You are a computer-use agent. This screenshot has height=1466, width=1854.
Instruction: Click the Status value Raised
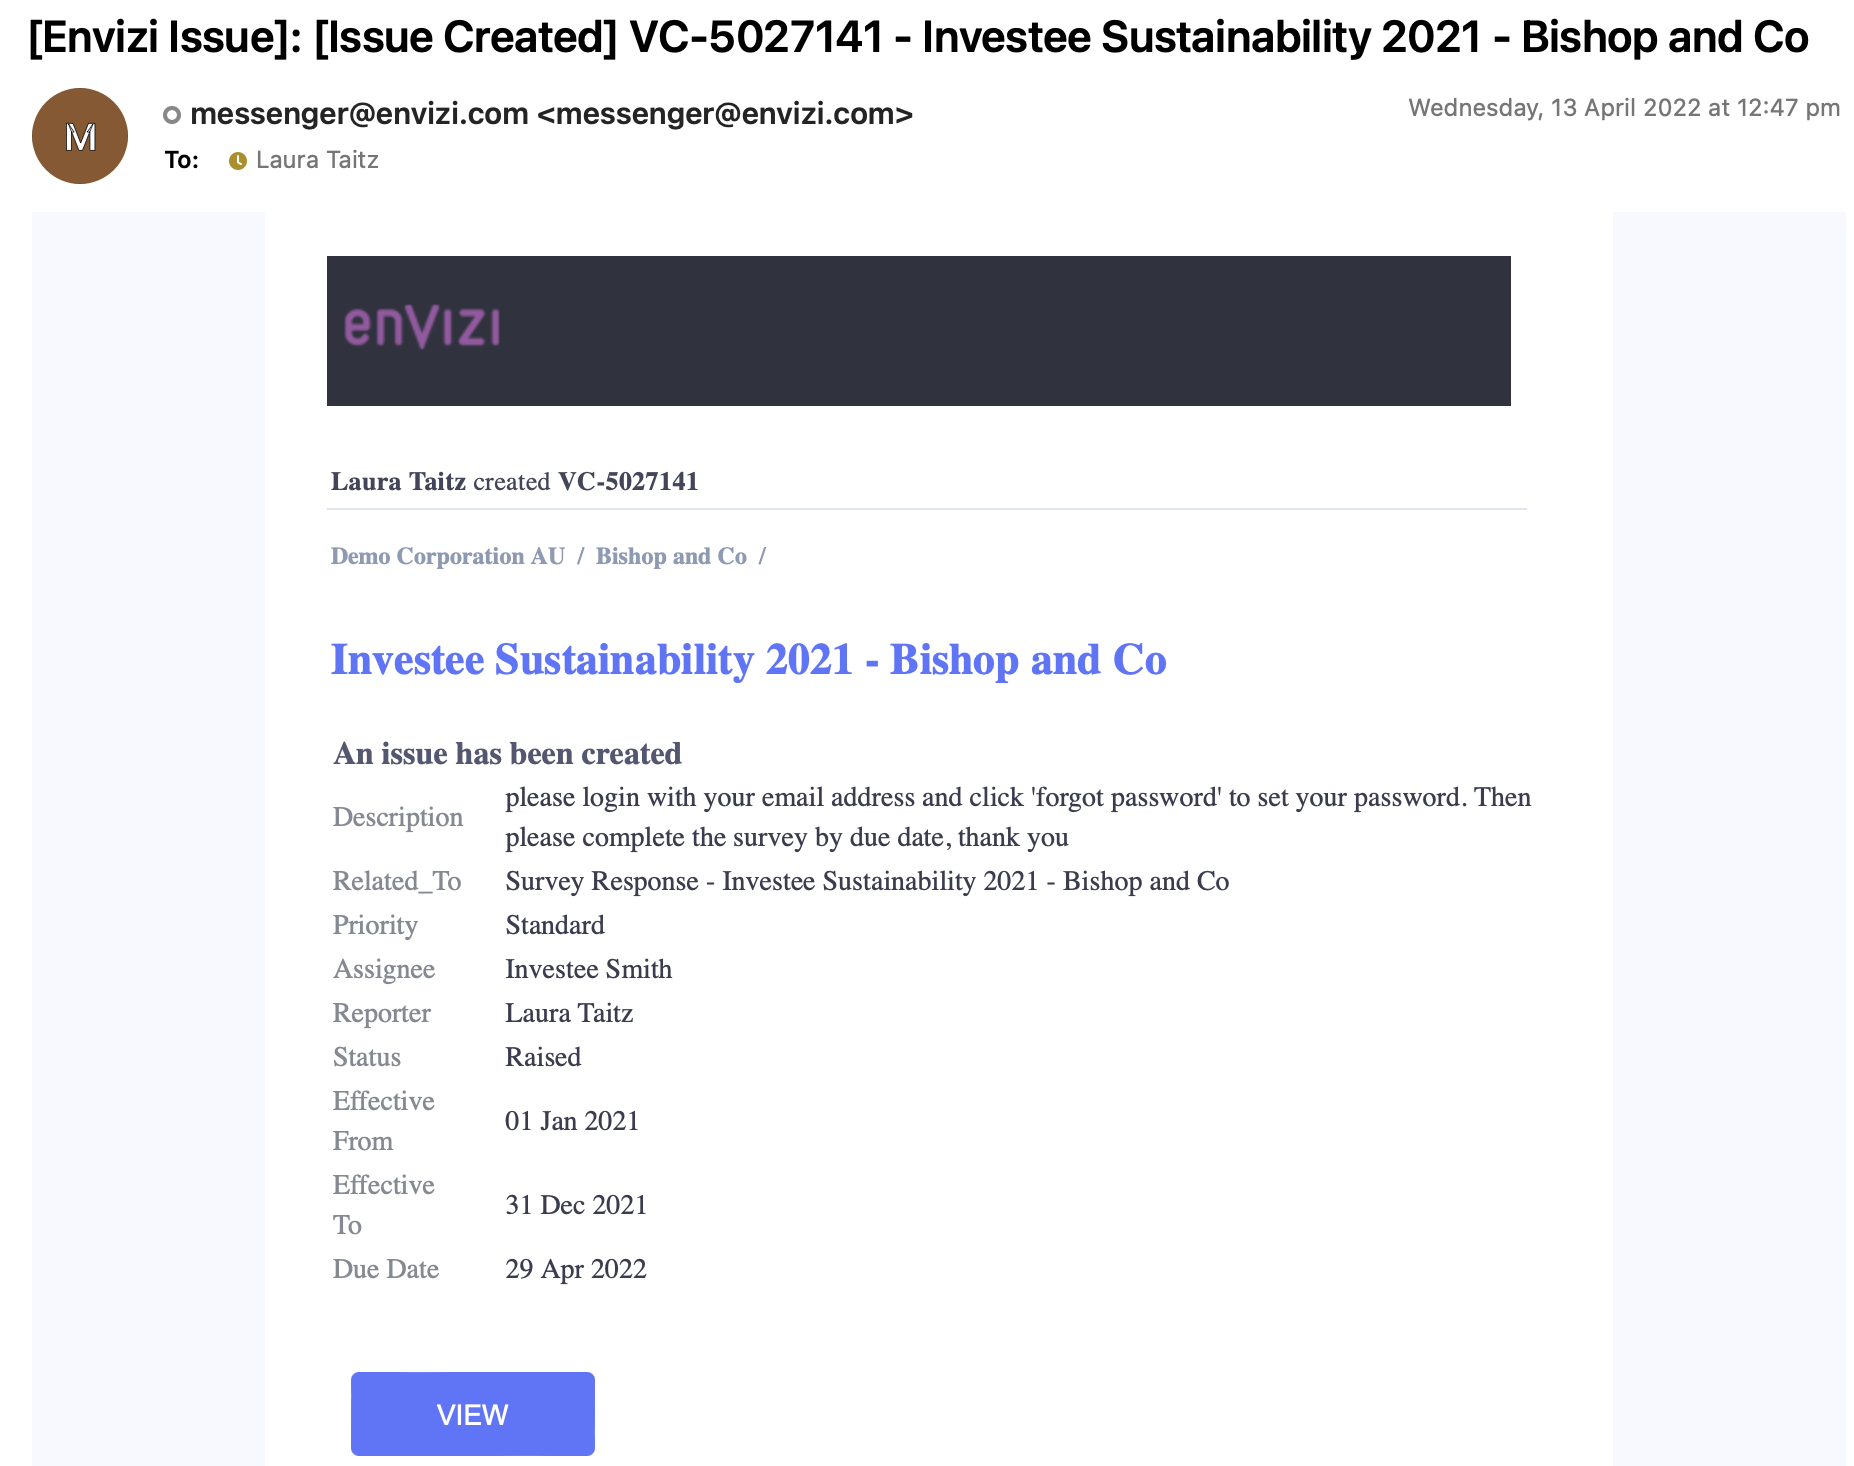[543, 1057]
